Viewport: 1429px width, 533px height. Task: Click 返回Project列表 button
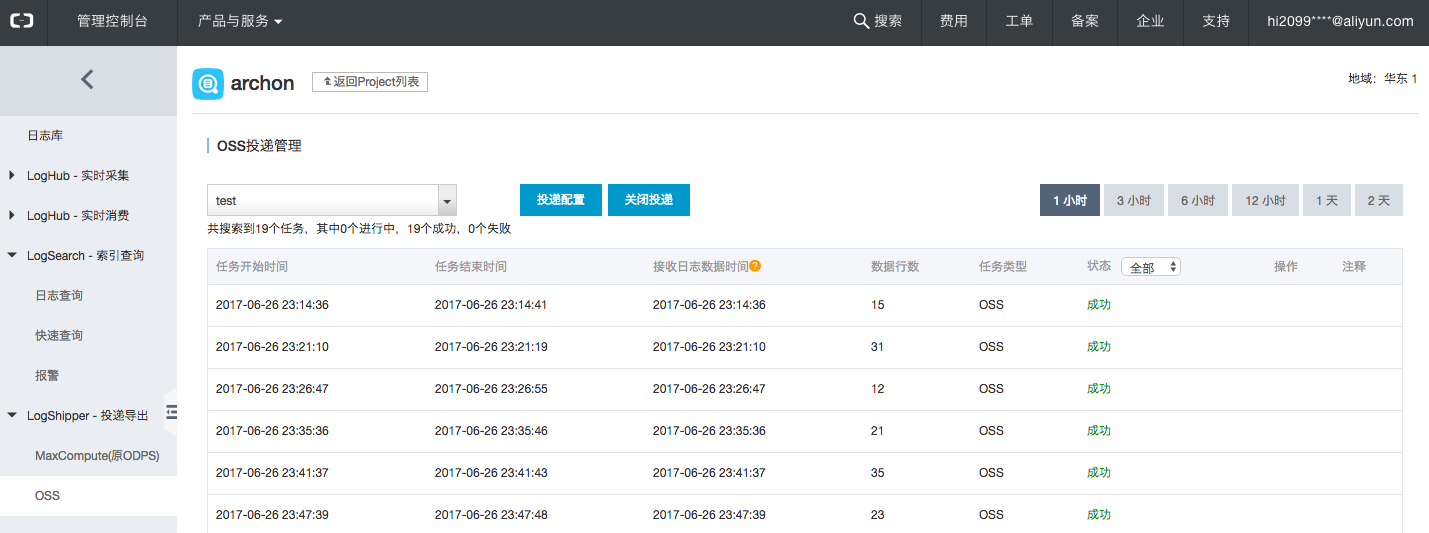pos(370,82)
